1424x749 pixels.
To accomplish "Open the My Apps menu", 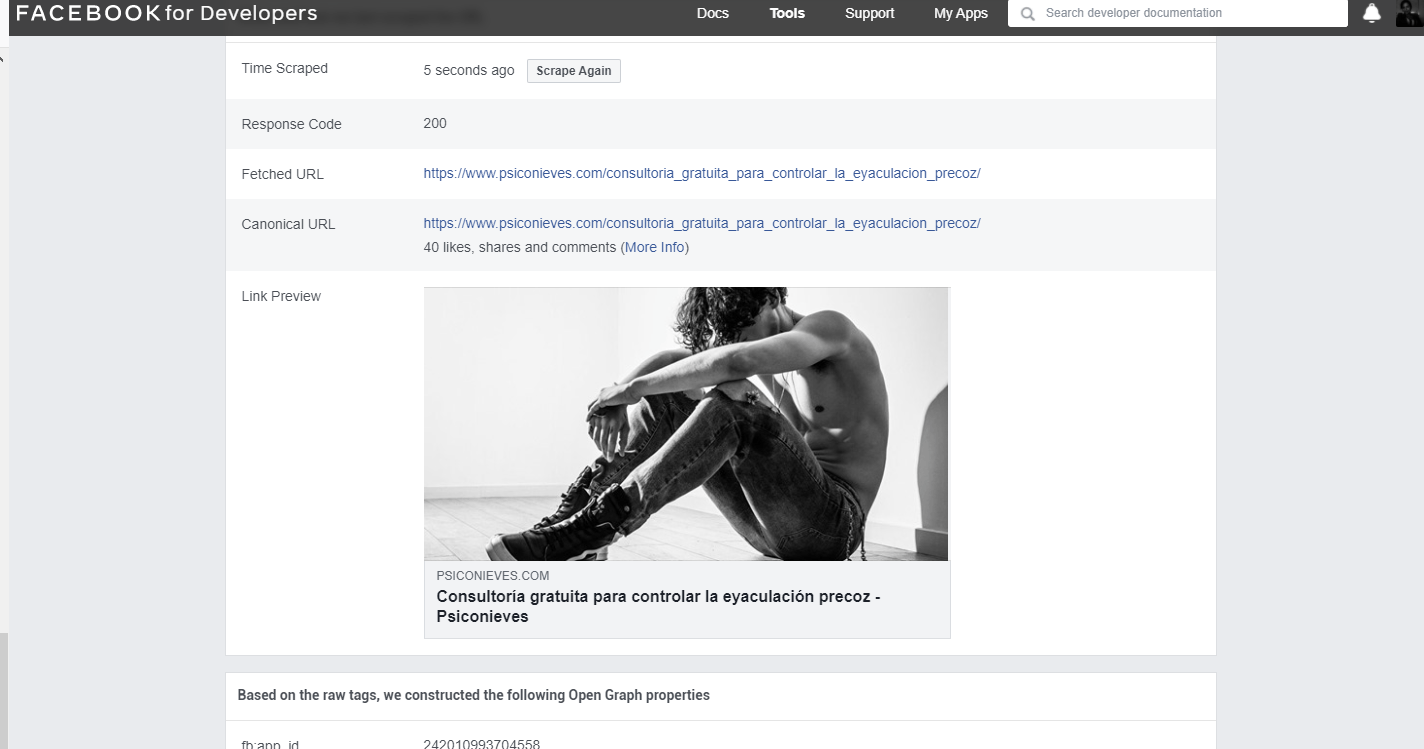I will coord(961,13).
